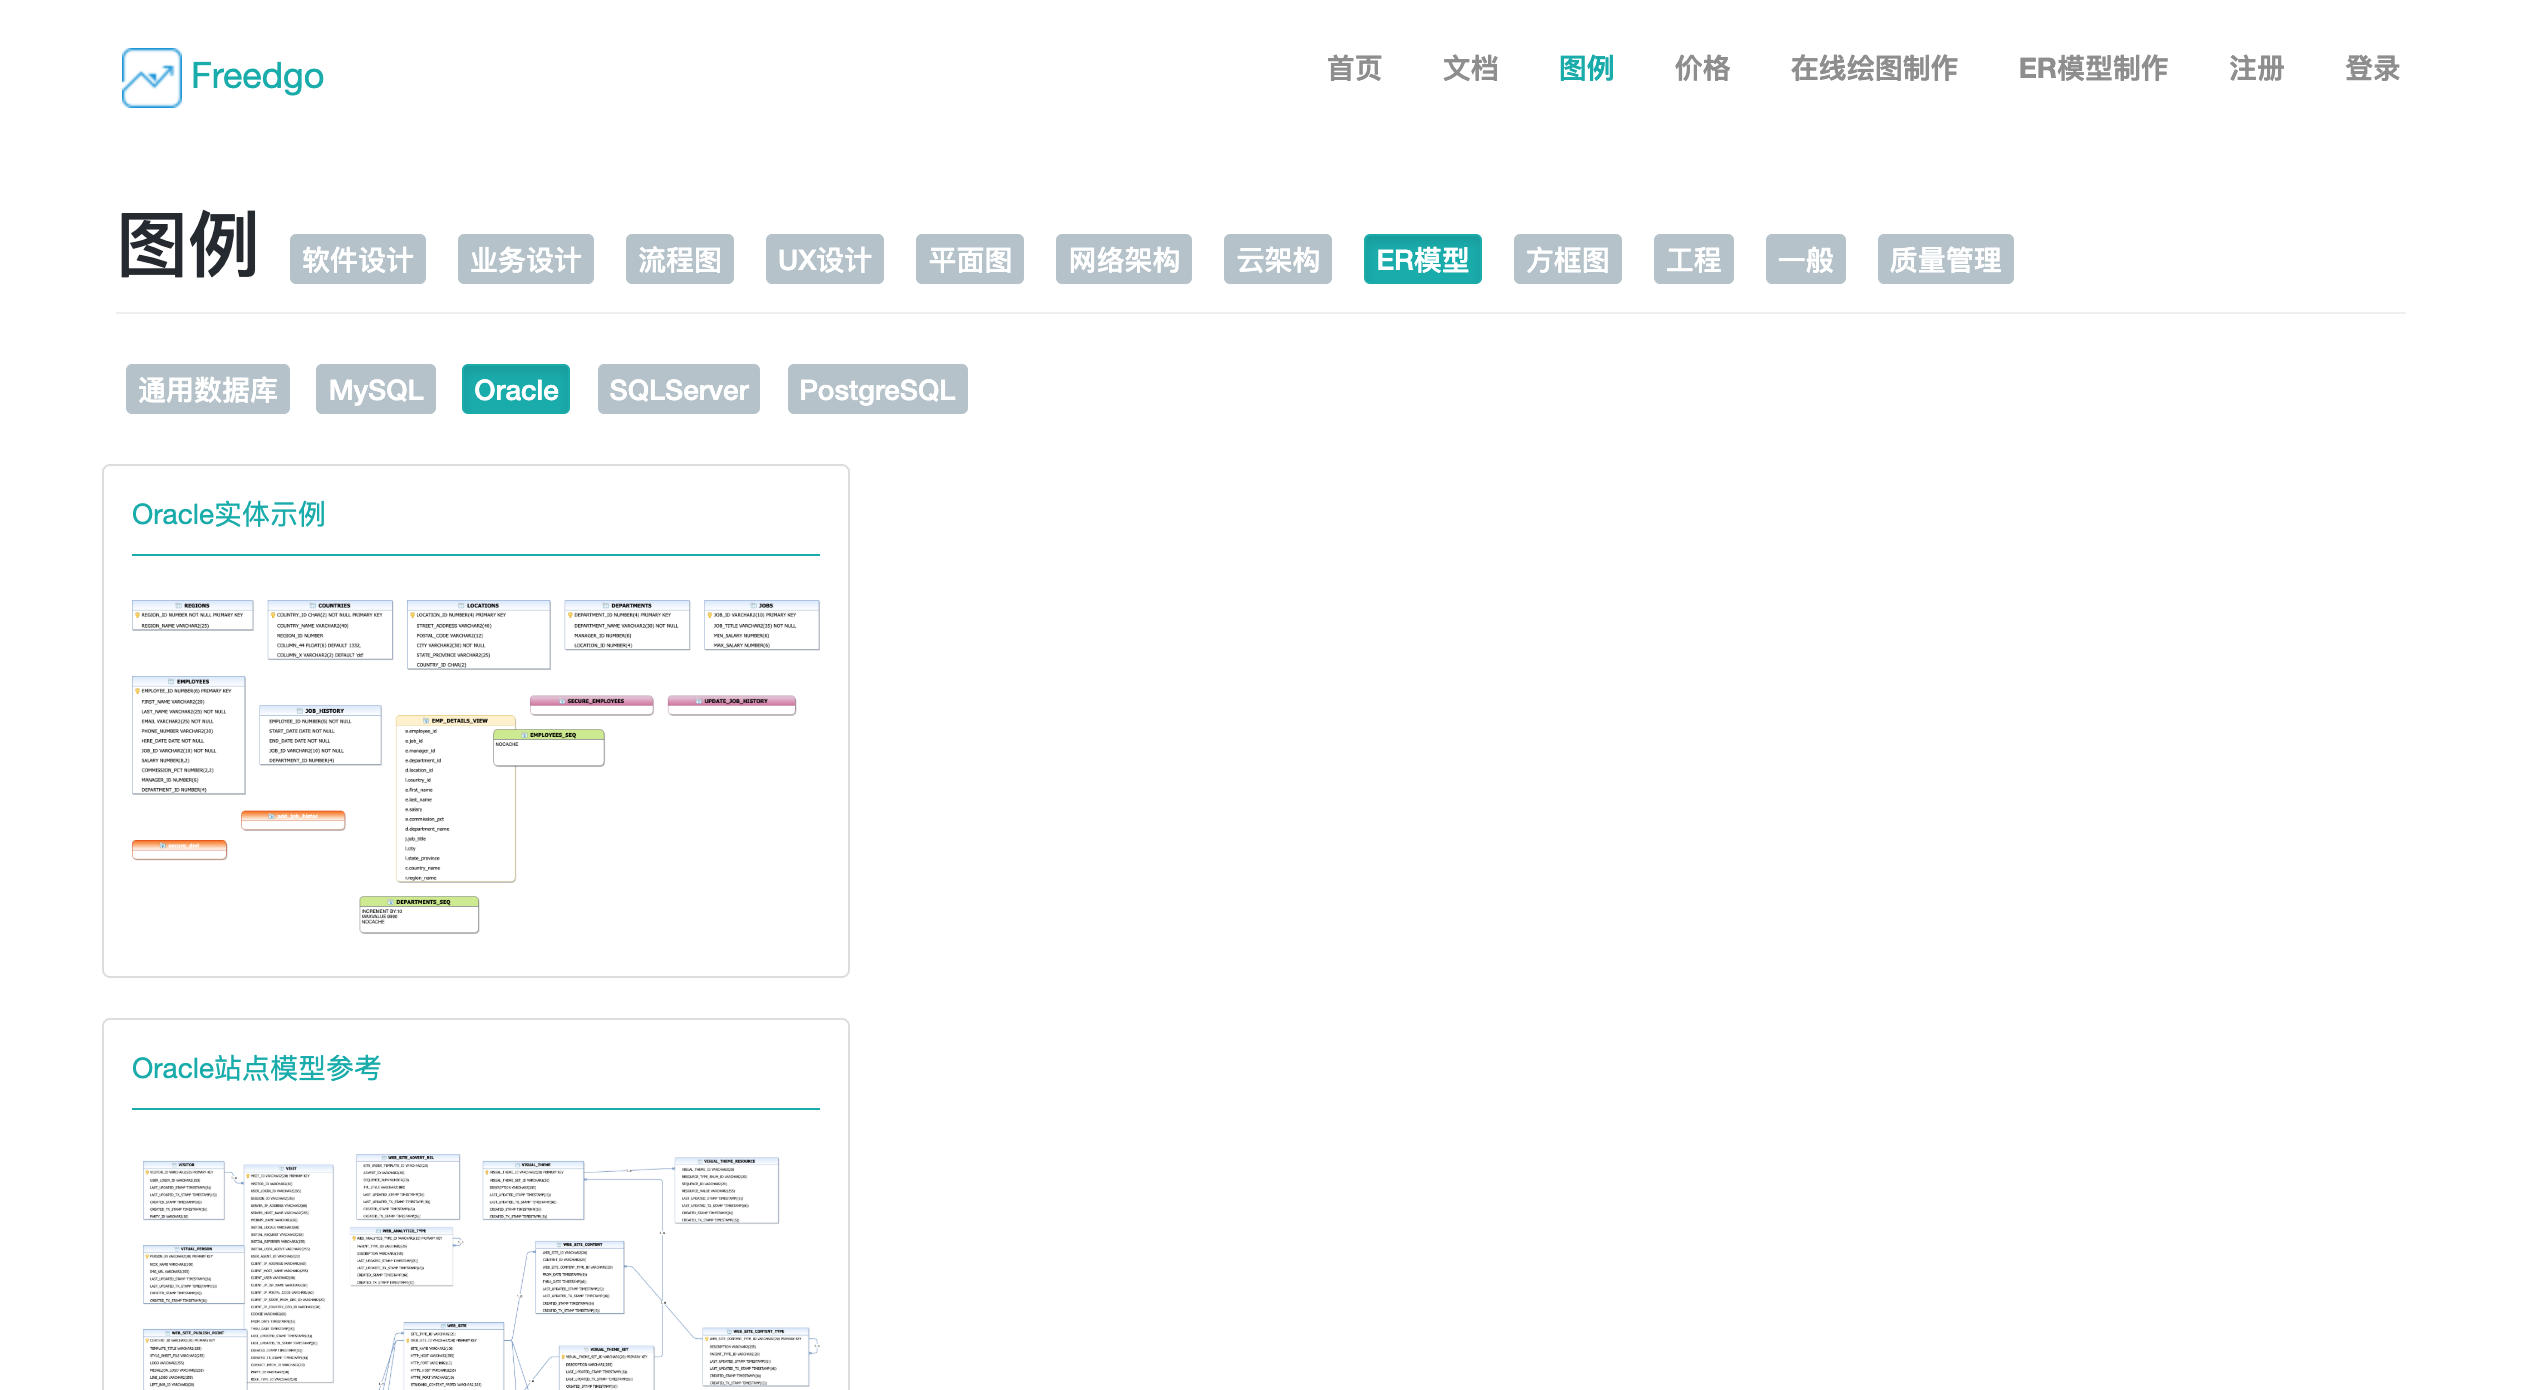This screenshot has width=2526, height=1390.
Task: Switch to the 通用数据库 subcategory
Action: 208,389
